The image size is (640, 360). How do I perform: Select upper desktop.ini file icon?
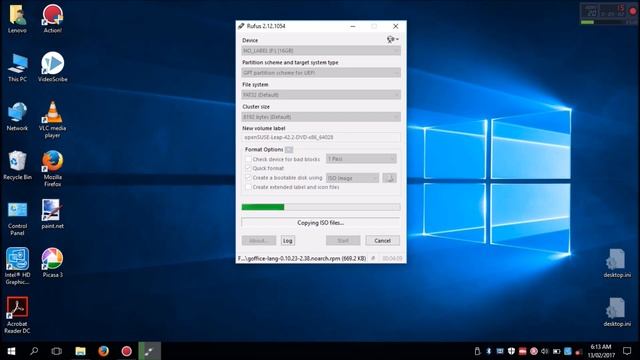point(617,264)
